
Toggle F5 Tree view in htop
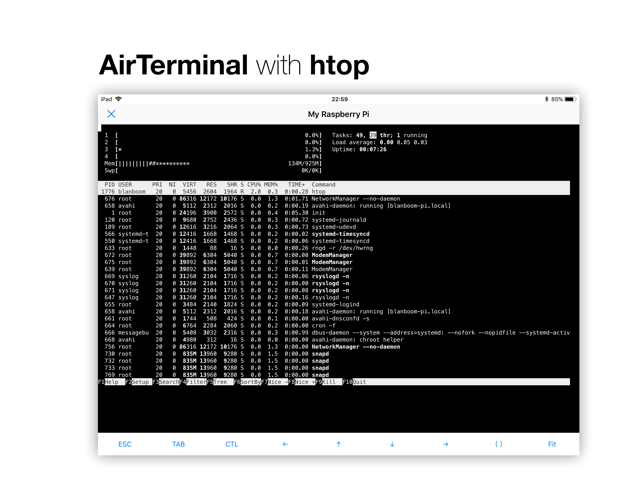[220, 381]
